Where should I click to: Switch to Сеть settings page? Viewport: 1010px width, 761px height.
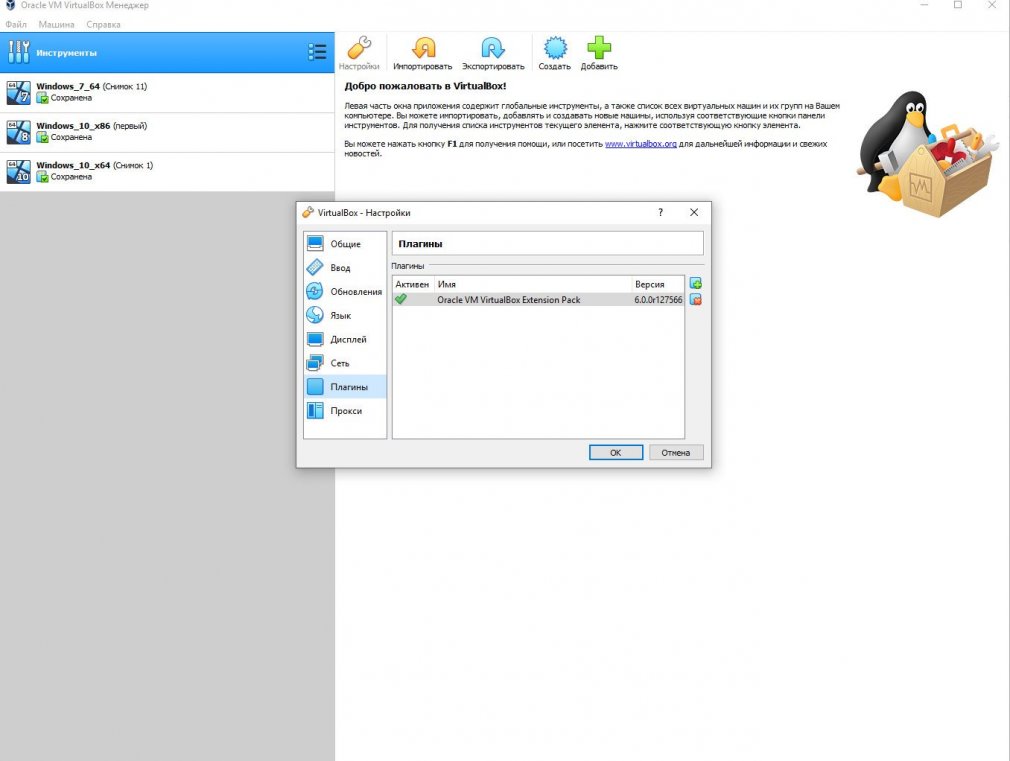point(345,363)
